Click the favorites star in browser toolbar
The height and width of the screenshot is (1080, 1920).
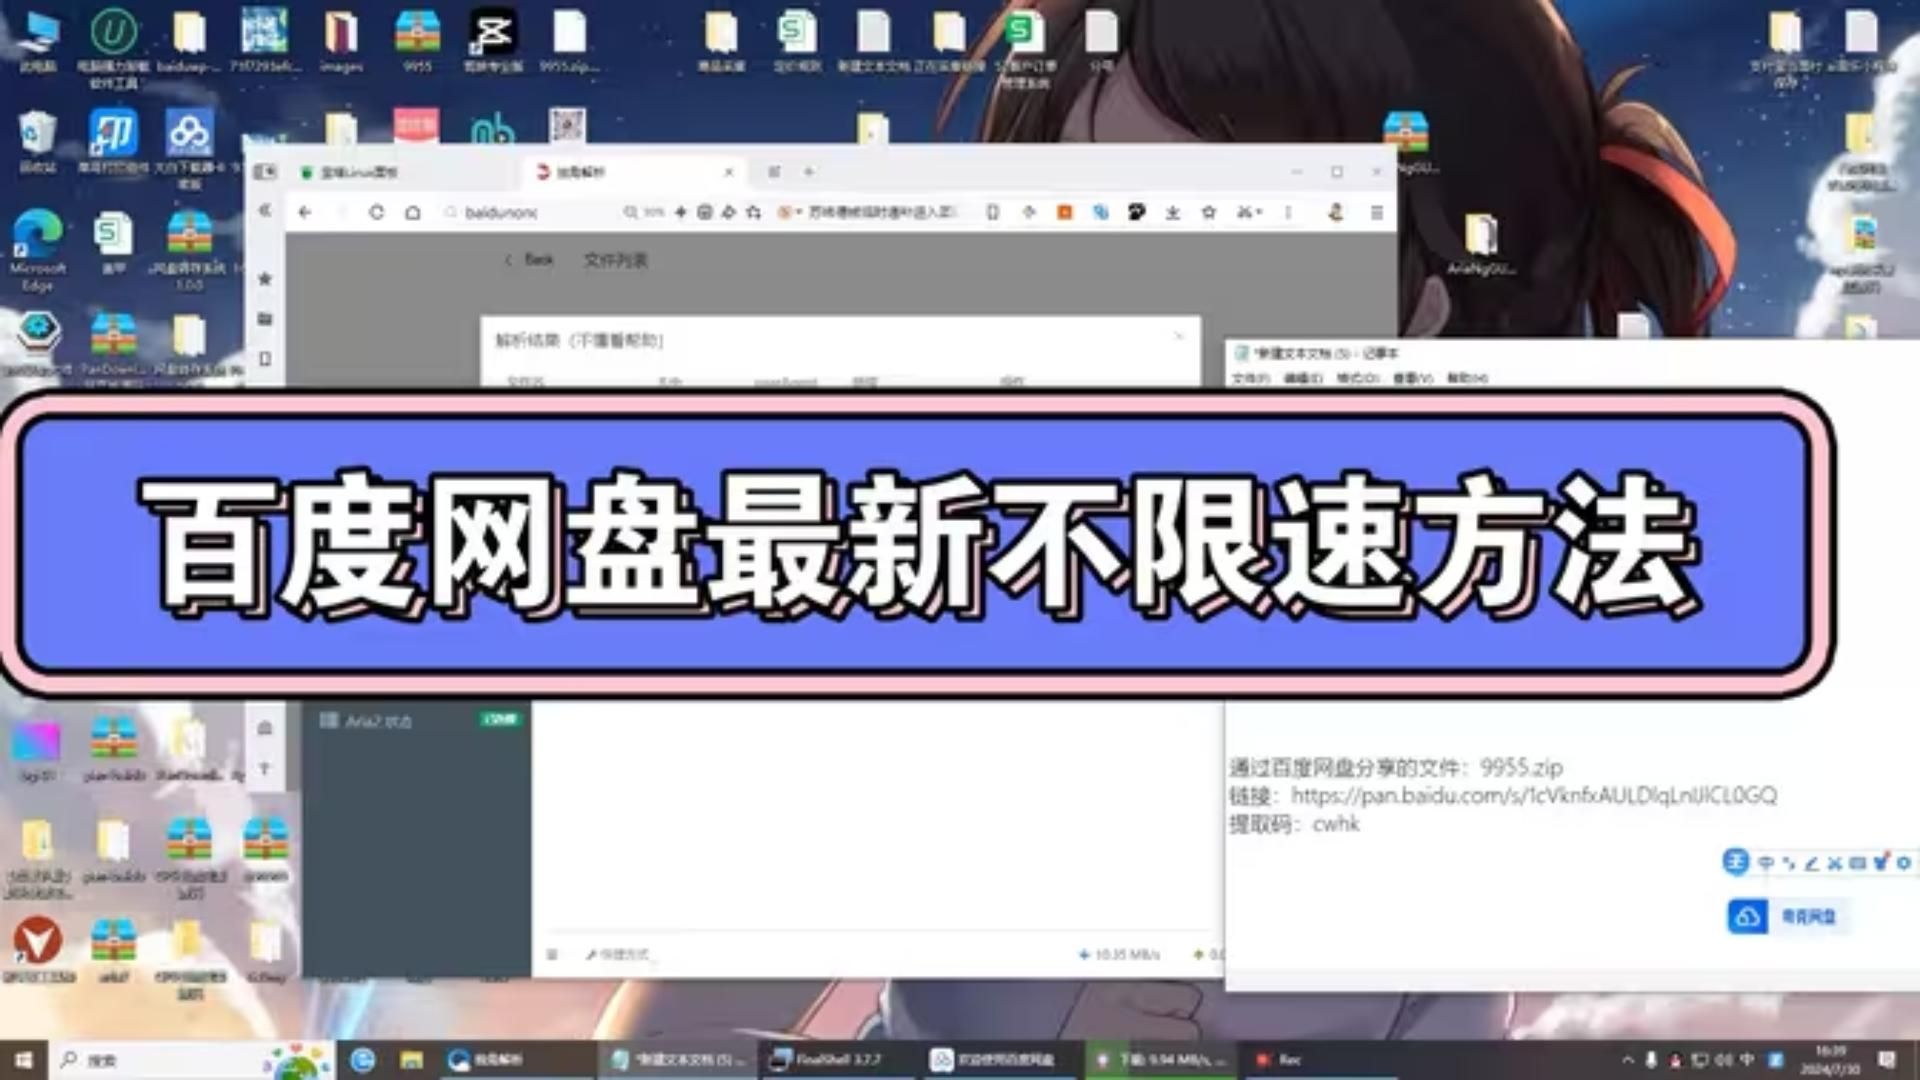[x=1208, y=212]
